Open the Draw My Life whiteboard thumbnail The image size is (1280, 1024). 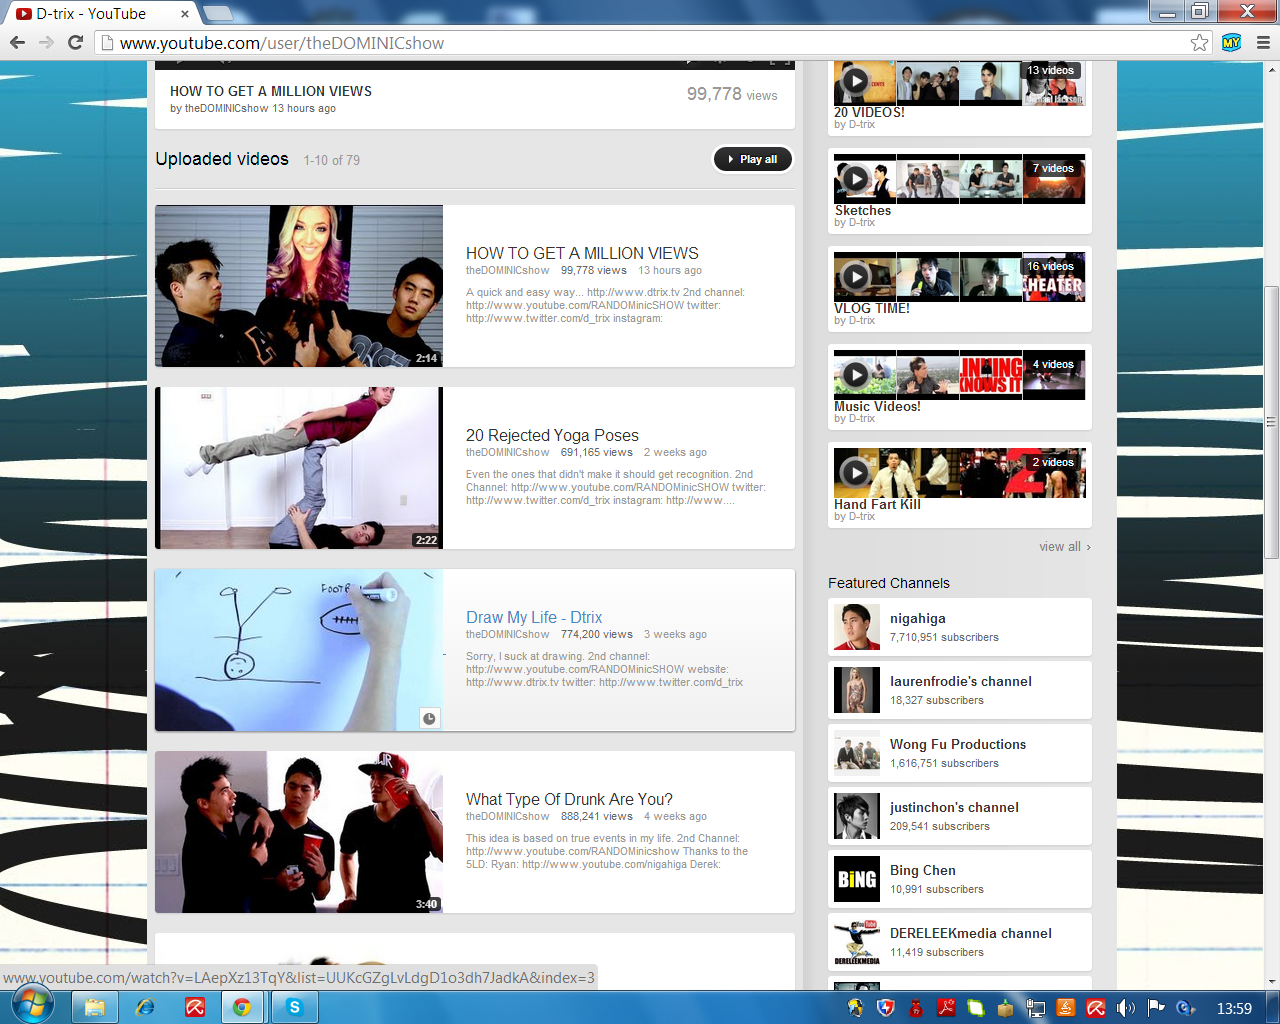299,650
